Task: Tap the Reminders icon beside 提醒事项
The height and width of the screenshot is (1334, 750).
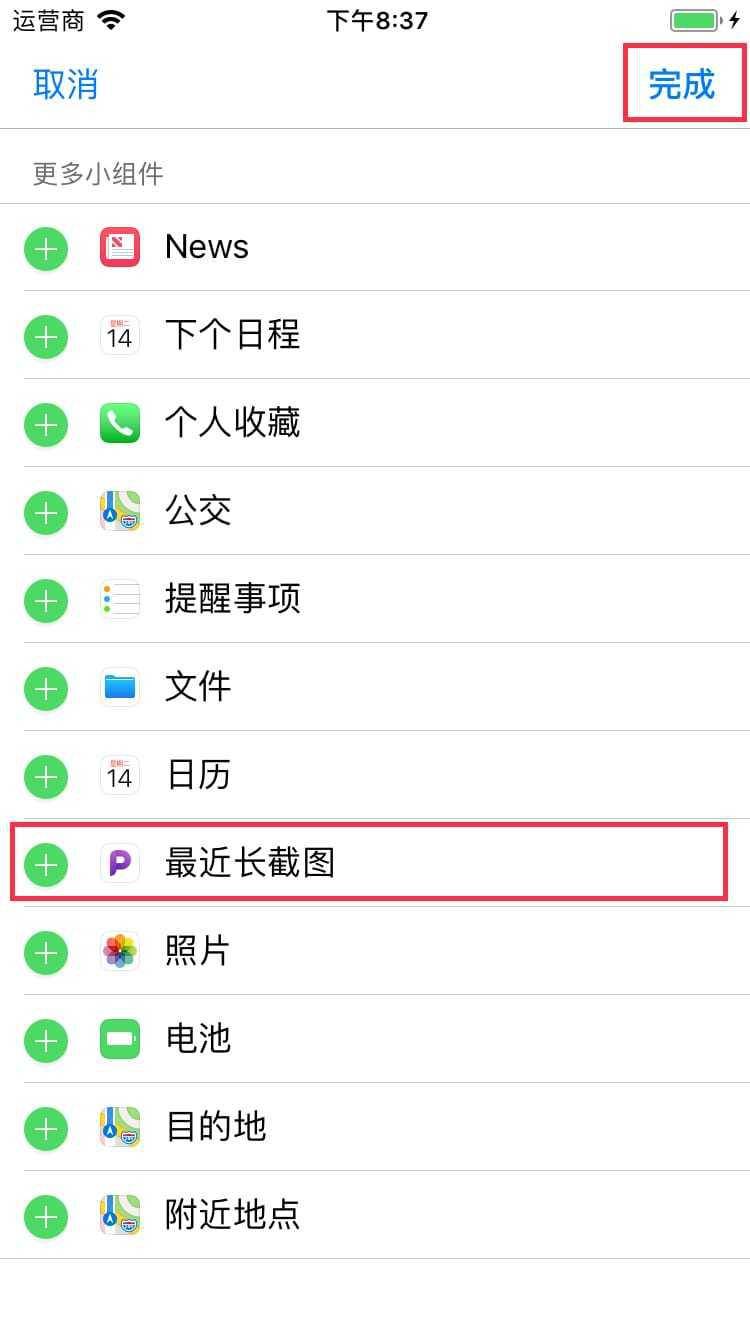Action: (120, 600)
